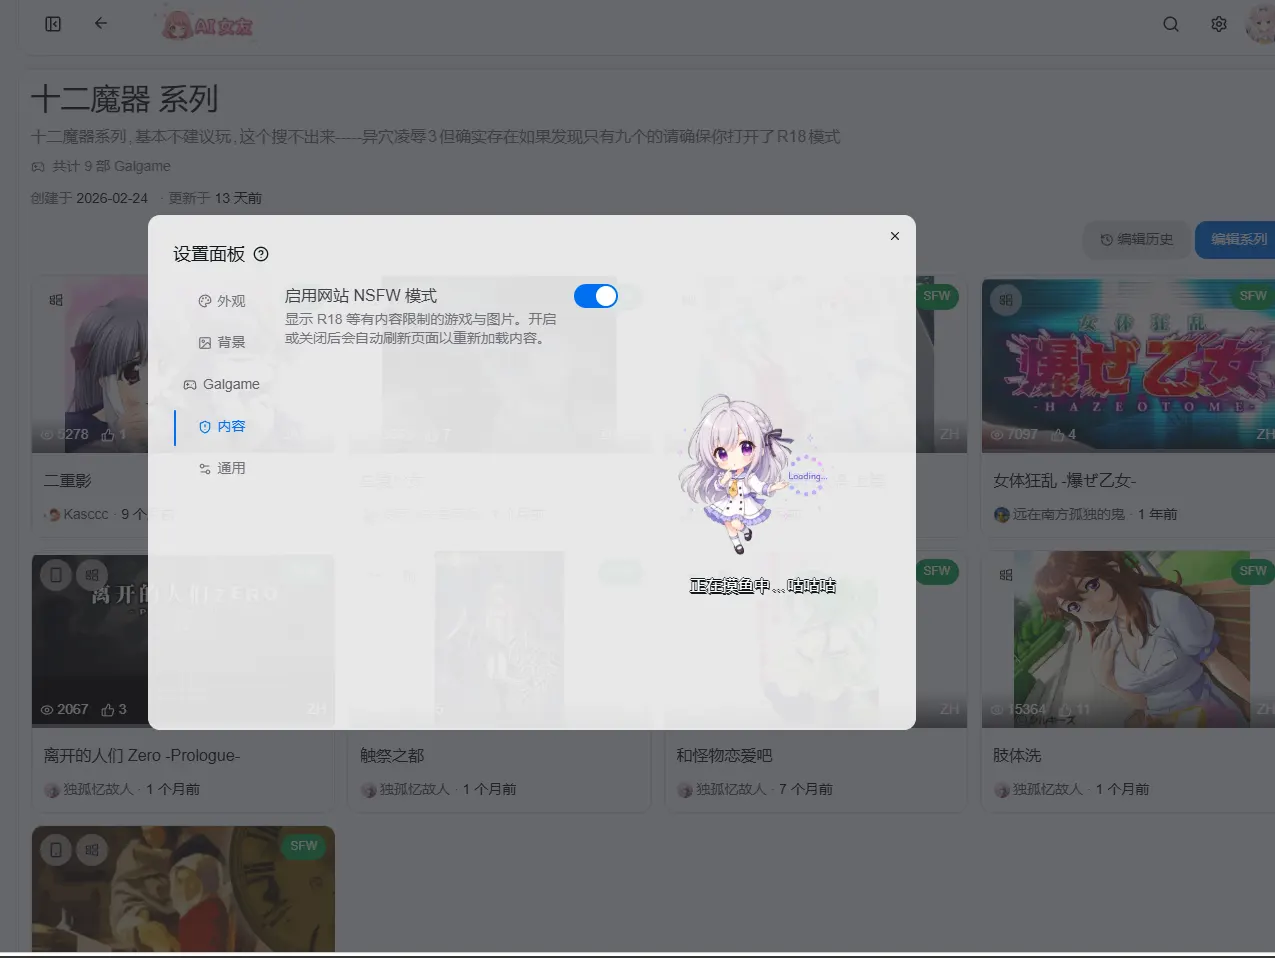This screenshot has width=1275, height=958.
Task: Go back with the arrow icon
Action: [x=101, y=23]
